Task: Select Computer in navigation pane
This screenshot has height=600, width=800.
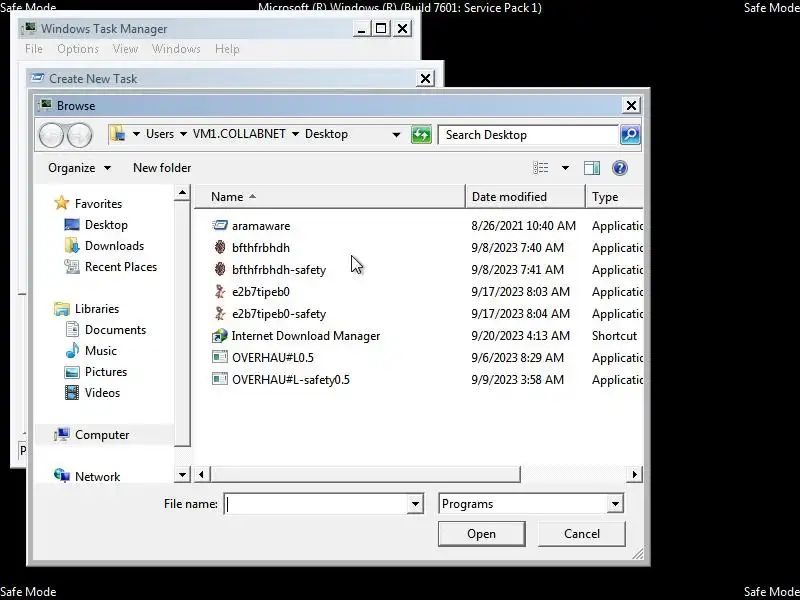Action: tap(102, 434)
